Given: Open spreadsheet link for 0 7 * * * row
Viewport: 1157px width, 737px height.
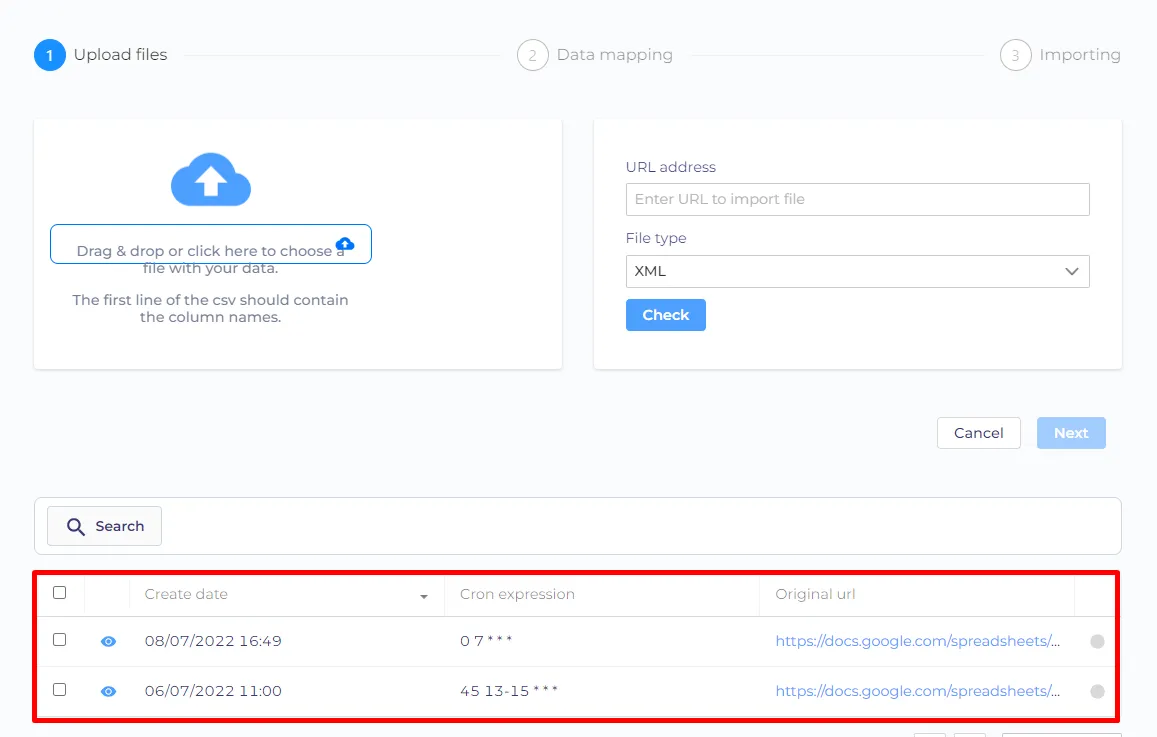Looking at the screenshot, I should (x=917, y=641).
